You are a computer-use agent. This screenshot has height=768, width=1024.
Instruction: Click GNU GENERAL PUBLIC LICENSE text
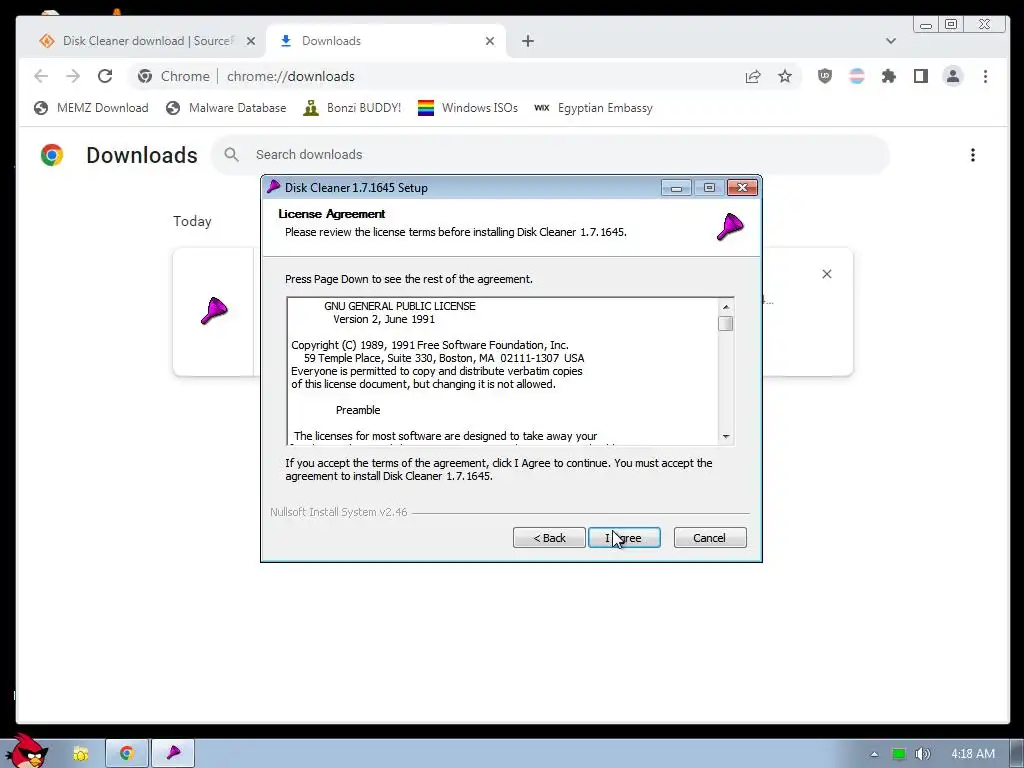(400, 306)
